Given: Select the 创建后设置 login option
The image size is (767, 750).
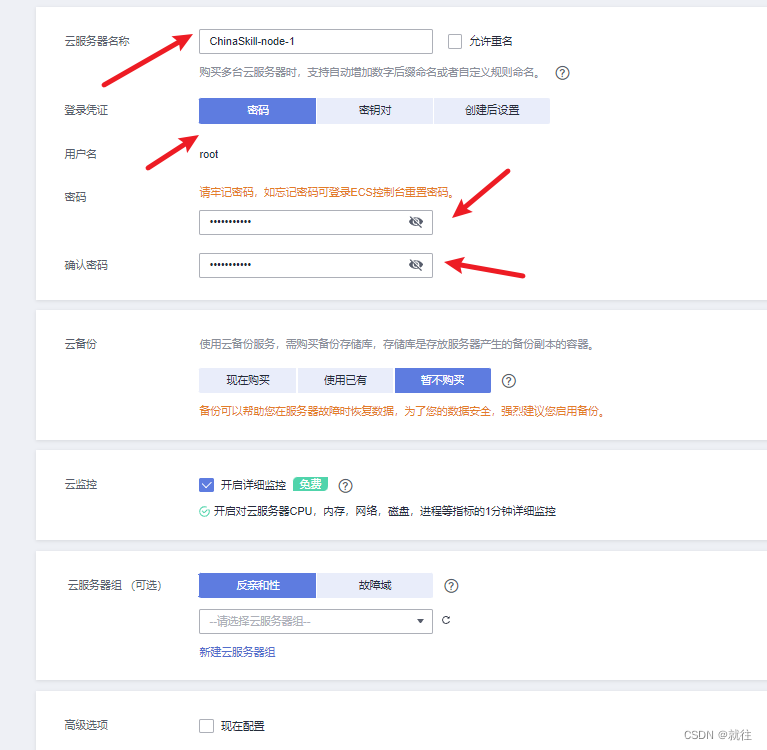Looking at the screenshot, I should coord(492,111).
